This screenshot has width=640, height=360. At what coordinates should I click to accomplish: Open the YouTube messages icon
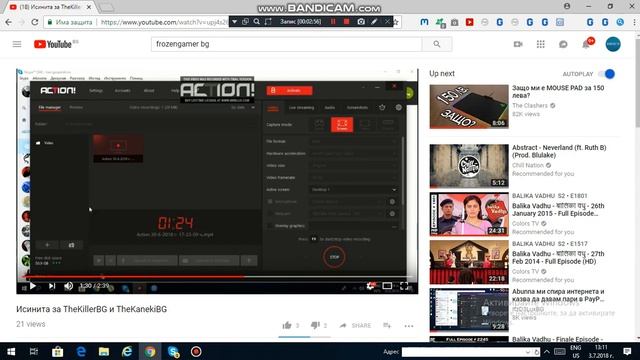[563, 44]
